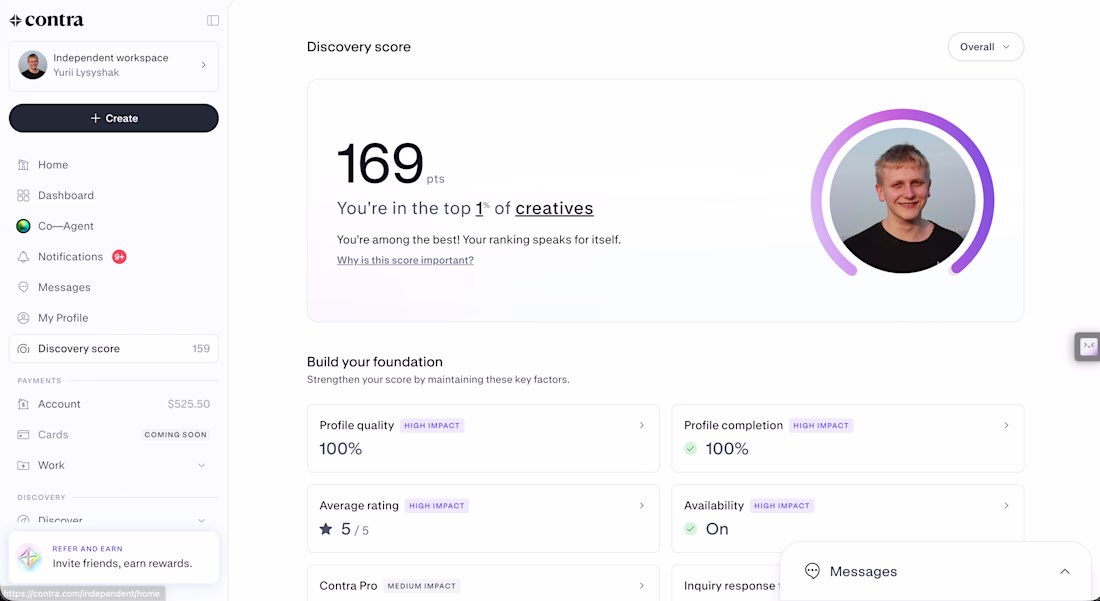Expand the Discover section chevron
Viewport: 1100px width, 601px height.
pyautogui.click(x=201, y=520)
